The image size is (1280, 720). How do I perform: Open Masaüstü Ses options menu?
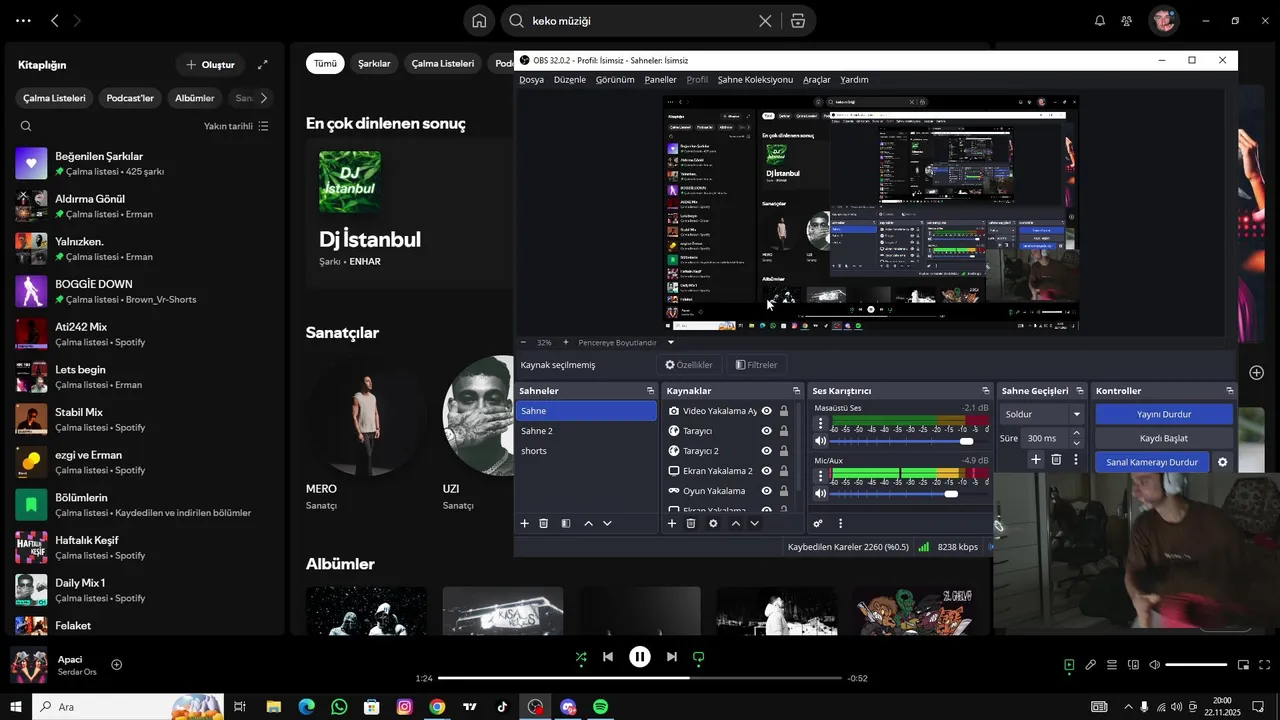[821, 423]
